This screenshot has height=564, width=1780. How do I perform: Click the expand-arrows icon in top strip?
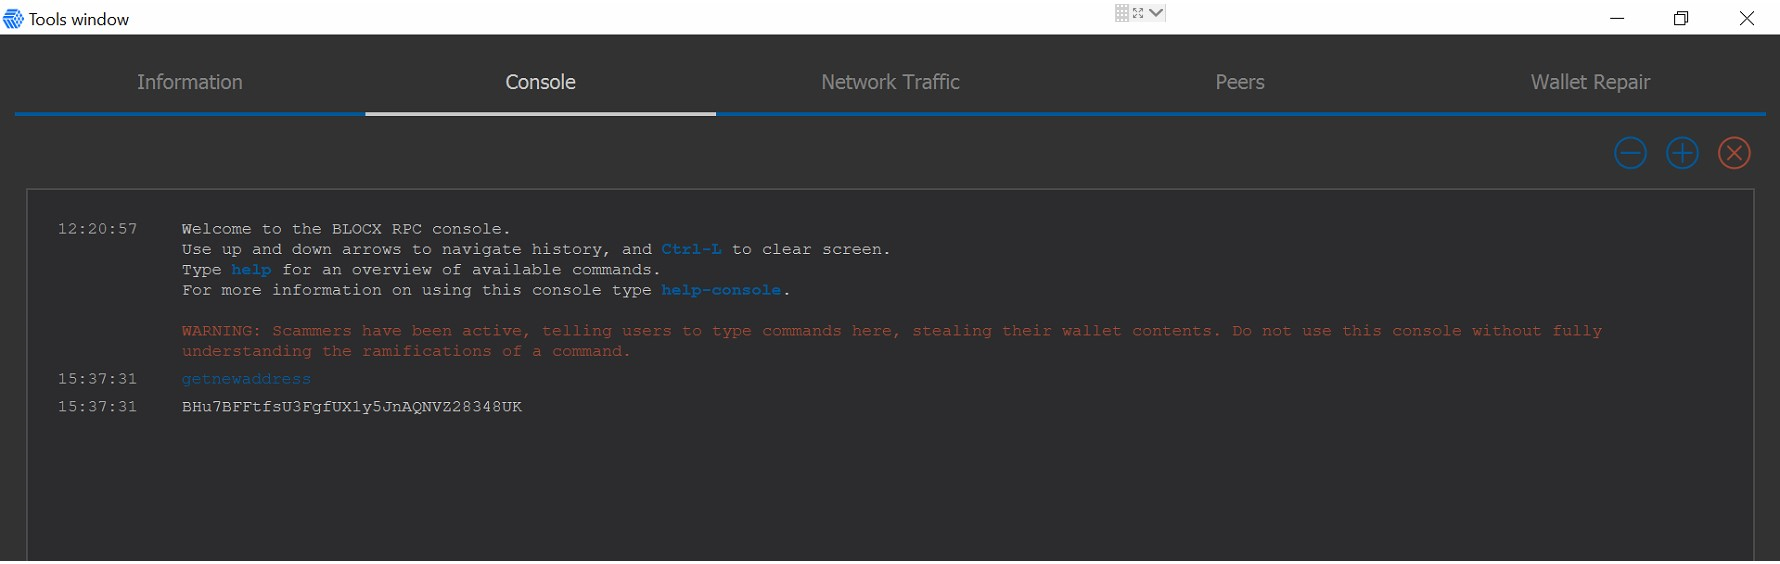click(1138, 13)
